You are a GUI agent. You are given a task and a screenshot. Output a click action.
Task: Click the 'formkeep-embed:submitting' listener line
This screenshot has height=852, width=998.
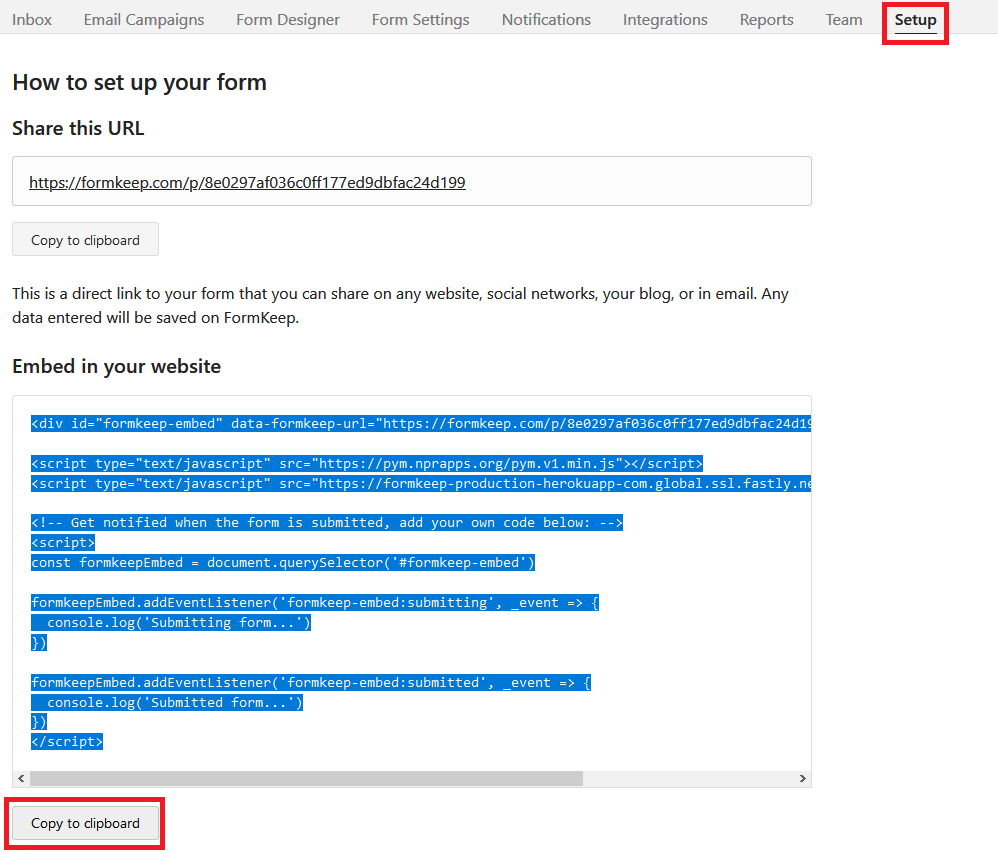tap(314, 603)
